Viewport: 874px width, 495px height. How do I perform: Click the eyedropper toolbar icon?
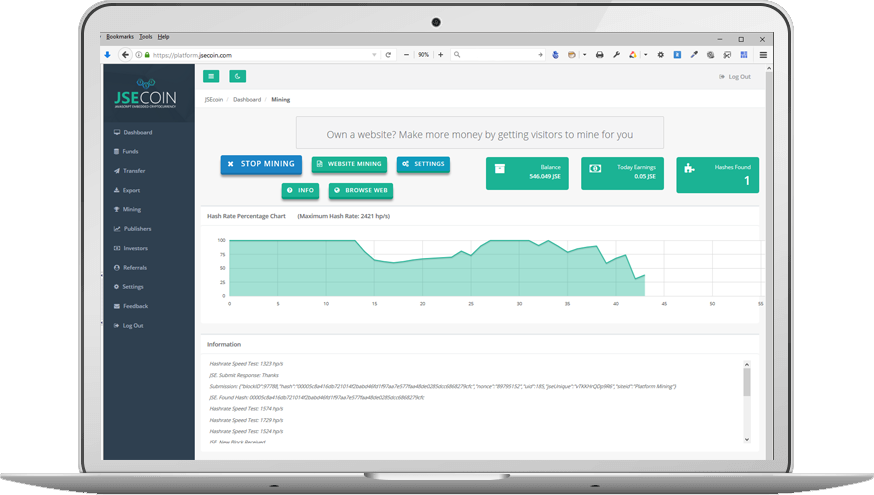694,55
